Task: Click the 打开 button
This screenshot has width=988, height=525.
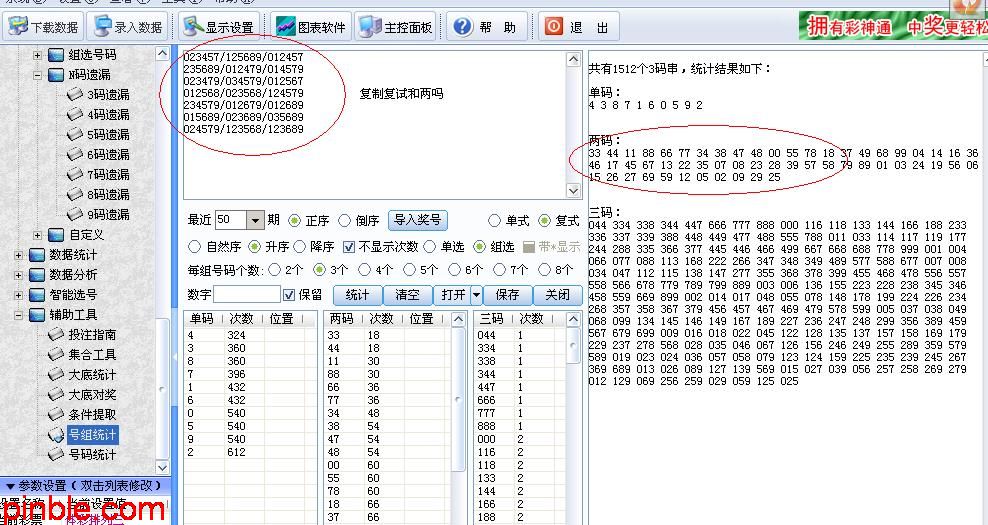Action: (x=453, y=294)
